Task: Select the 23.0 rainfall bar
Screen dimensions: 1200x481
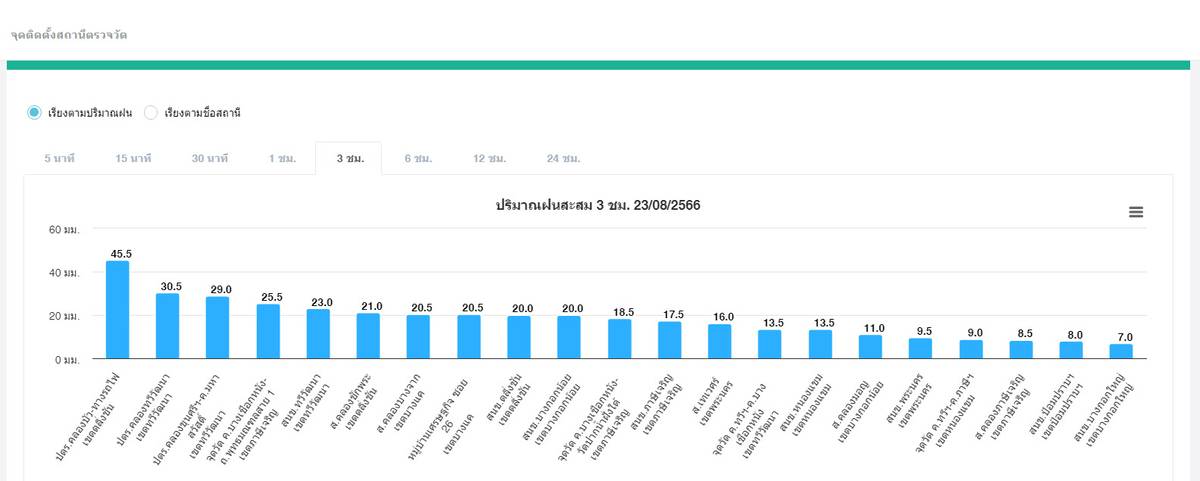Action: tap(318, 334)
